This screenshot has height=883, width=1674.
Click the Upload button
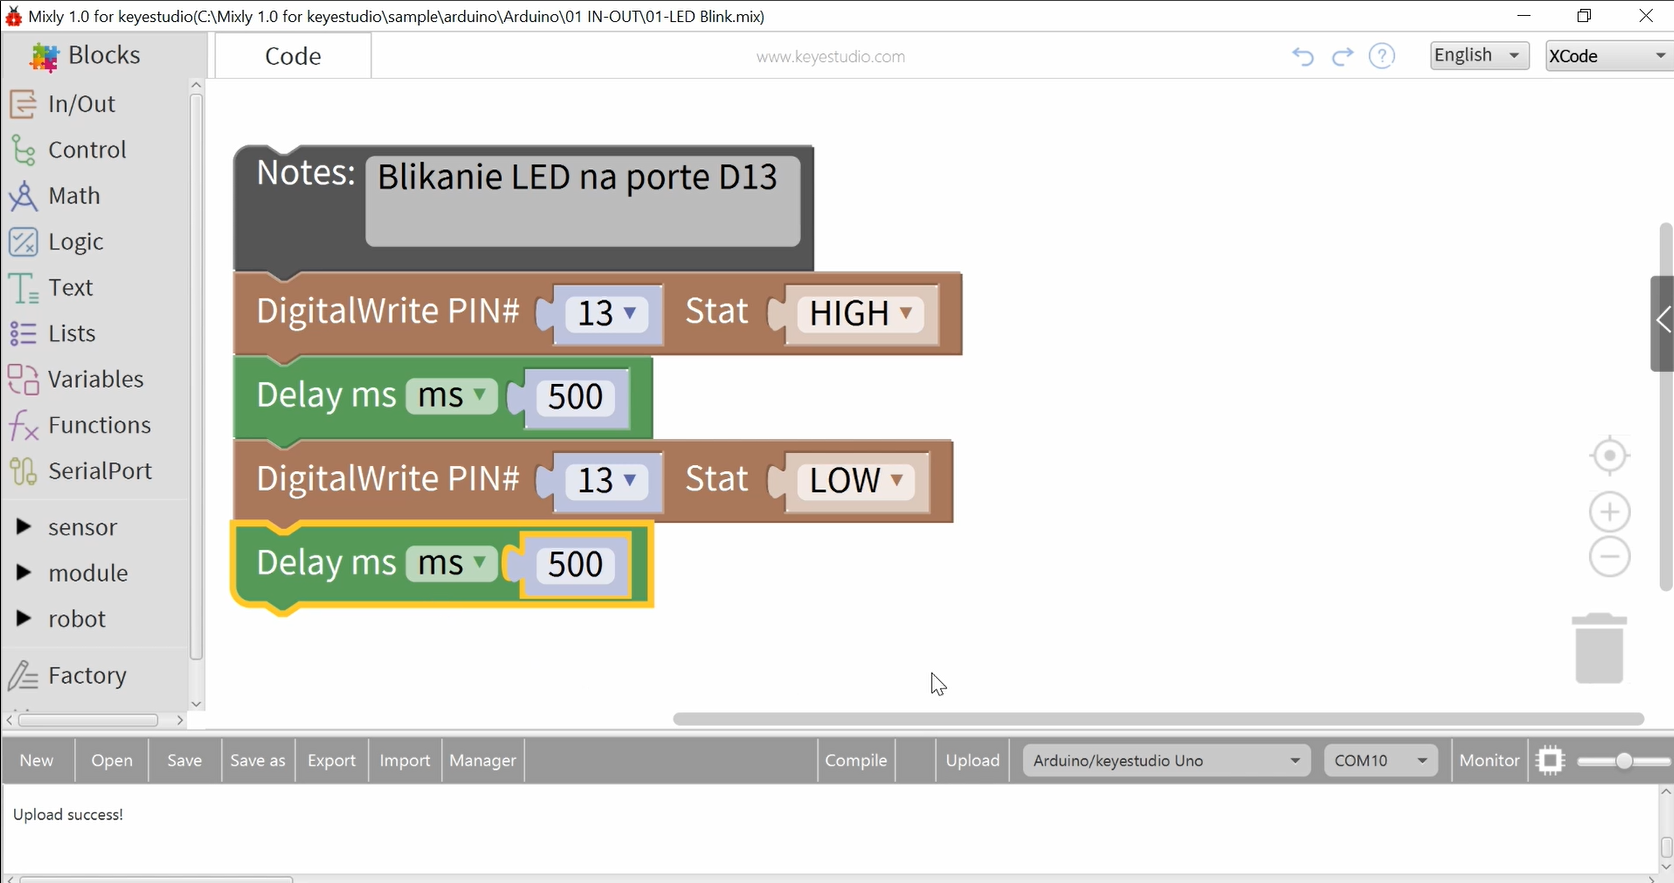pos(972,761)
